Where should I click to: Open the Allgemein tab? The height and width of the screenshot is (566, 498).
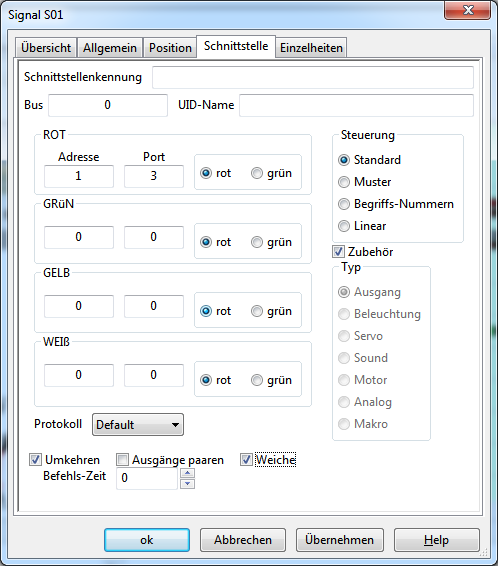[x=110, y=48]
